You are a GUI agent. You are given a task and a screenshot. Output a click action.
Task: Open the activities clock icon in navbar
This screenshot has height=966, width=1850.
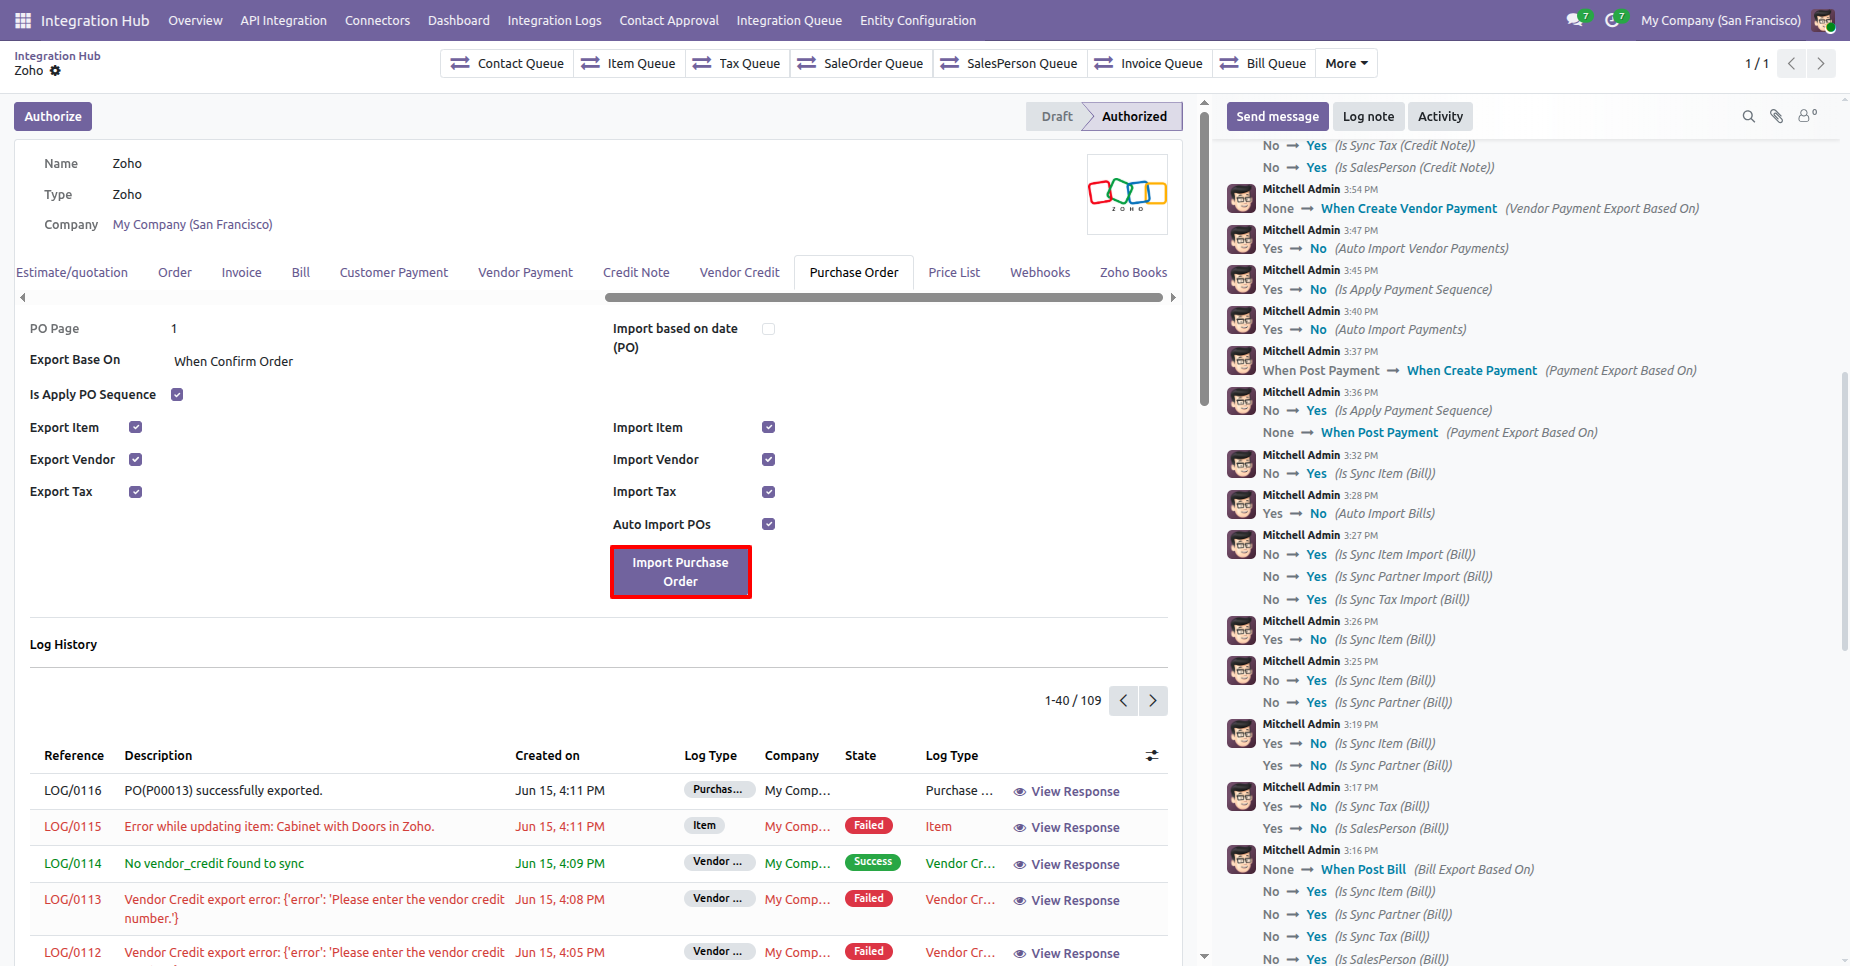pos(1614,20)
